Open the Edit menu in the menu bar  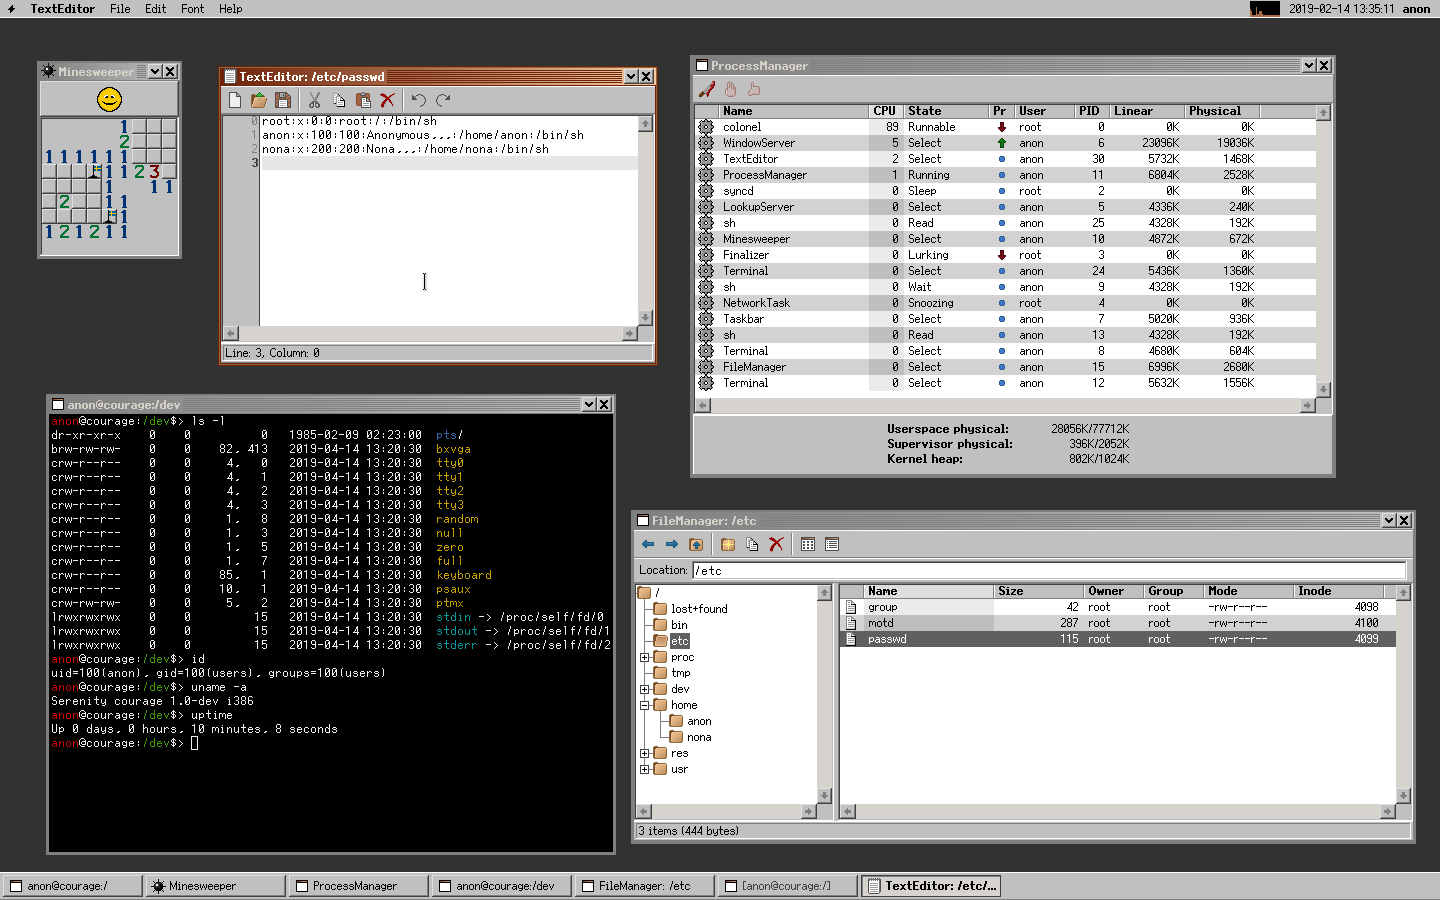(x=155, y=9)
